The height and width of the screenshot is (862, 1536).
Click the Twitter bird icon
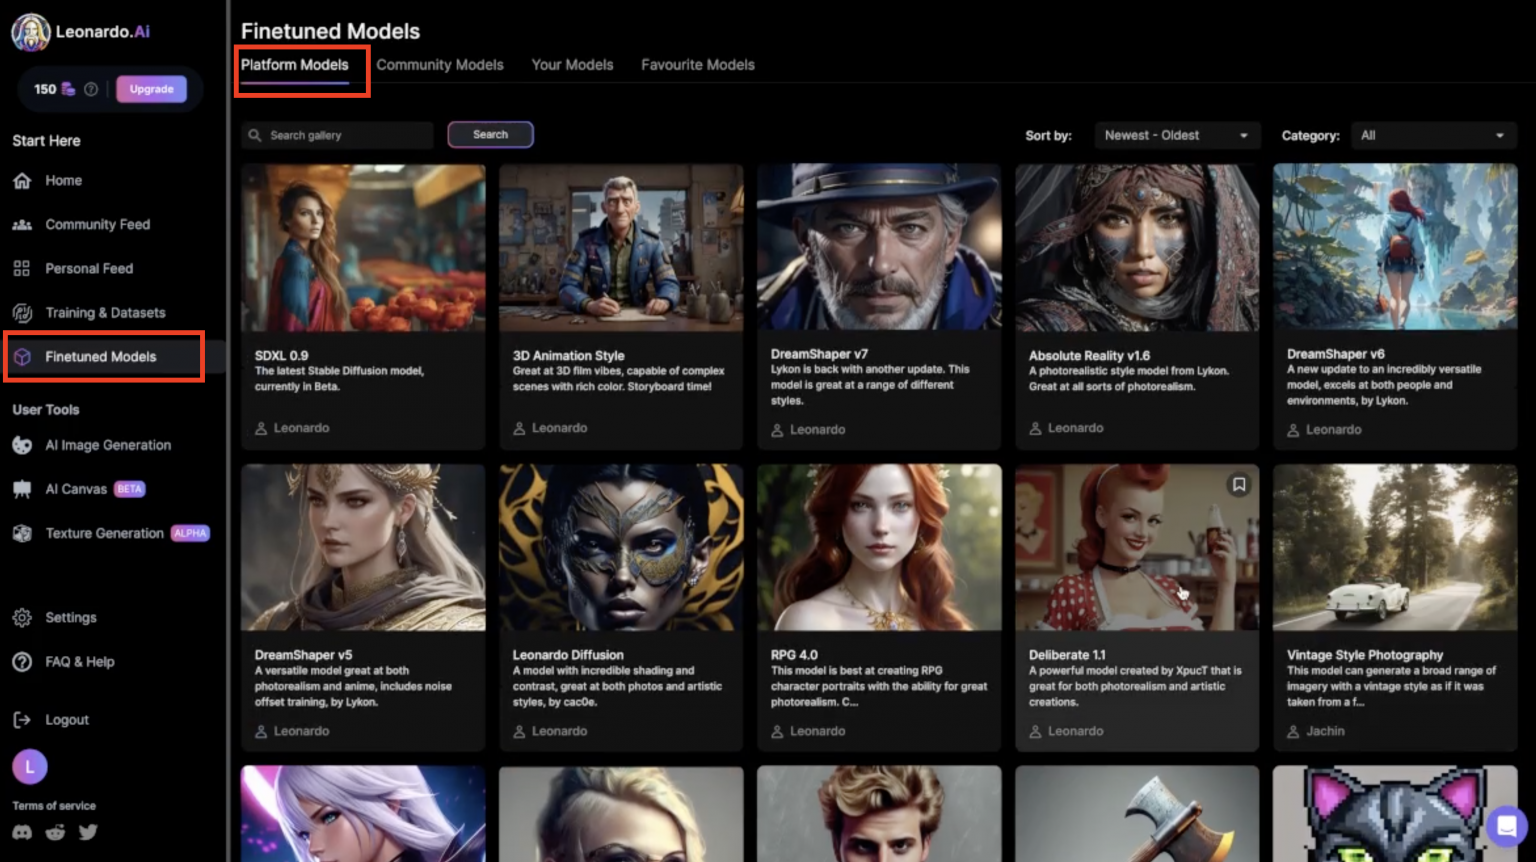tap(88, 832)
